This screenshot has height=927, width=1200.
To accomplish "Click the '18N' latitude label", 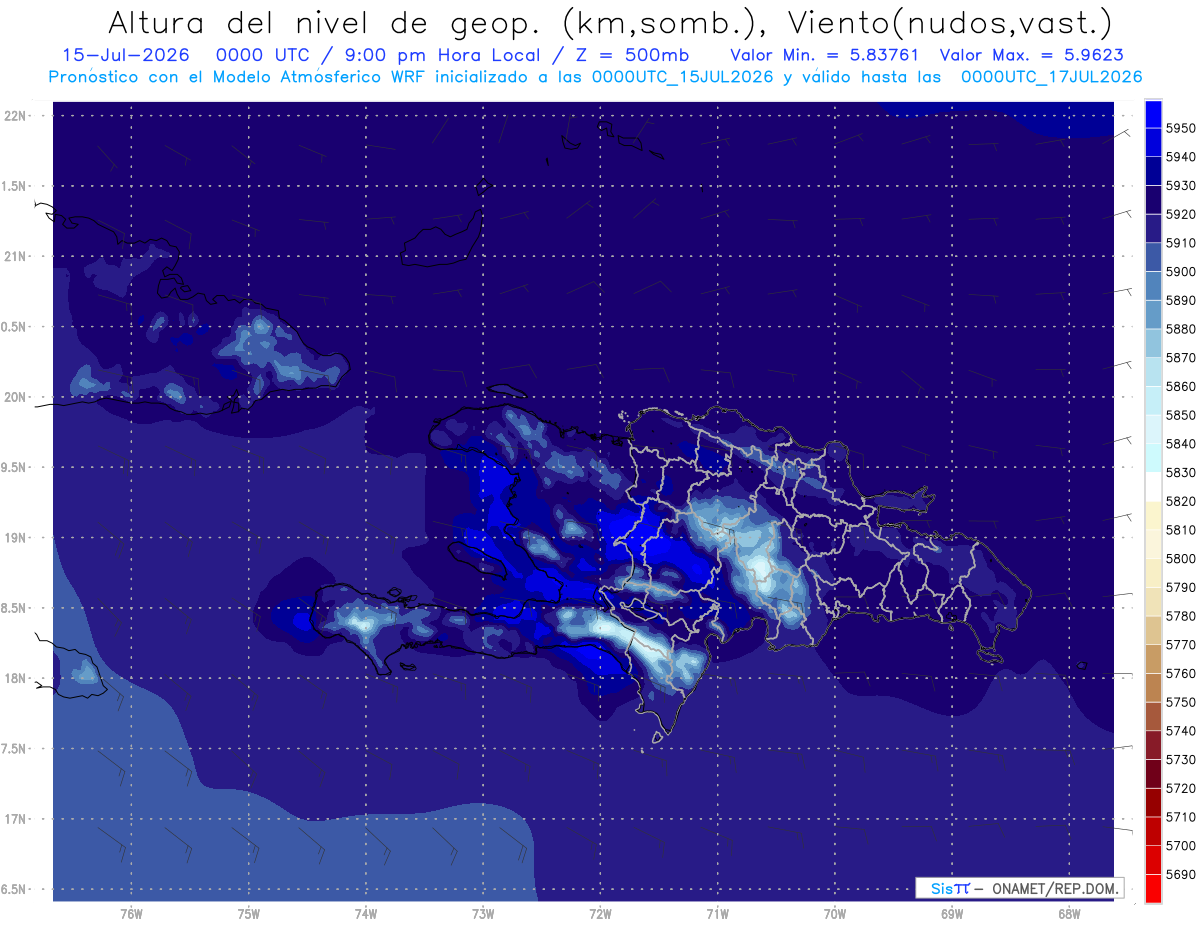I will pyautogui.click(x=14, y=678).
